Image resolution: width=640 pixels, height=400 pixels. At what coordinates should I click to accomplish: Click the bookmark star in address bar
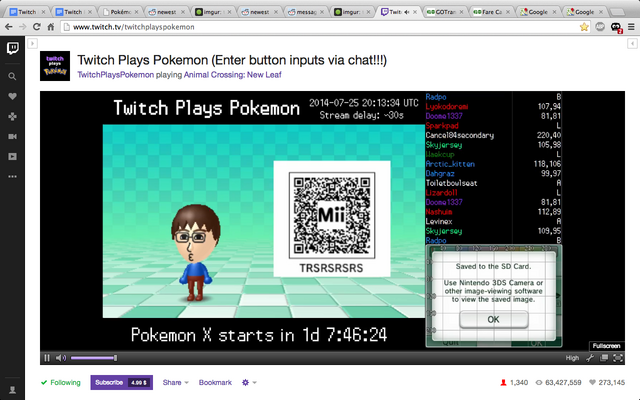pyautogui.click(x=584, y=27)
